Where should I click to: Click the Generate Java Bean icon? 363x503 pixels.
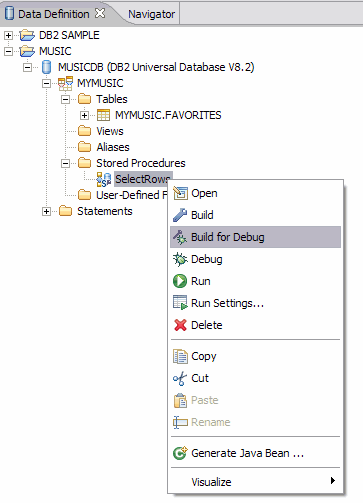pos(180,453)
